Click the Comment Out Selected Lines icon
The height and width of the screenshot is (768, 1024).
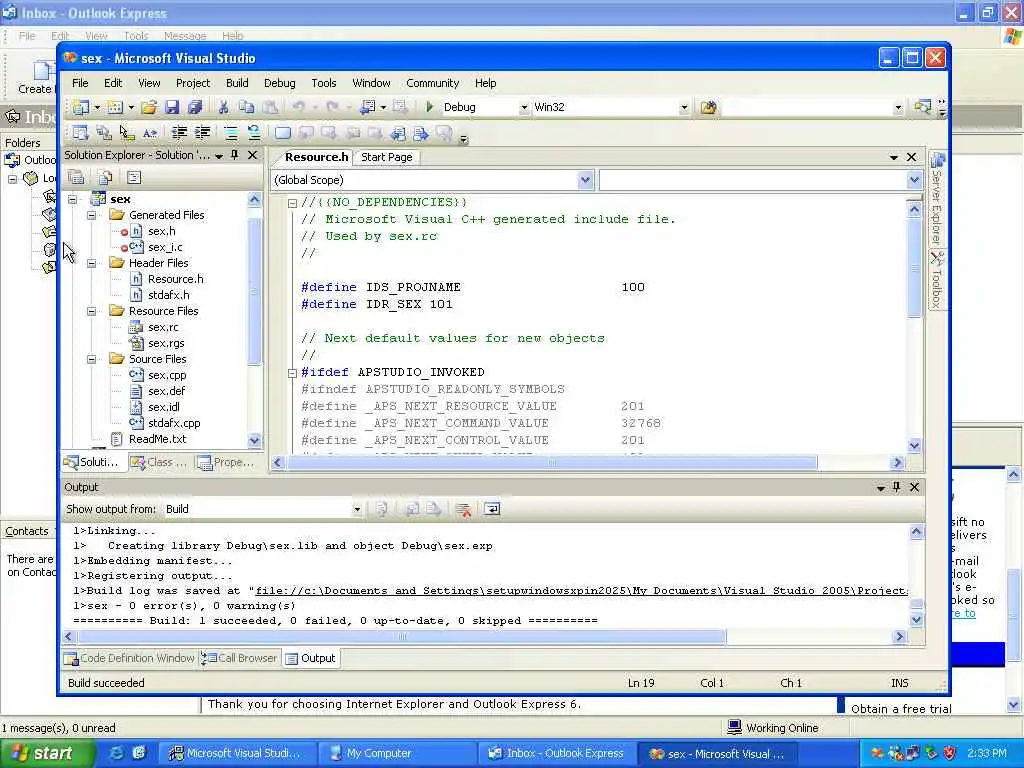pyautogui.click(x=231, y=133)
